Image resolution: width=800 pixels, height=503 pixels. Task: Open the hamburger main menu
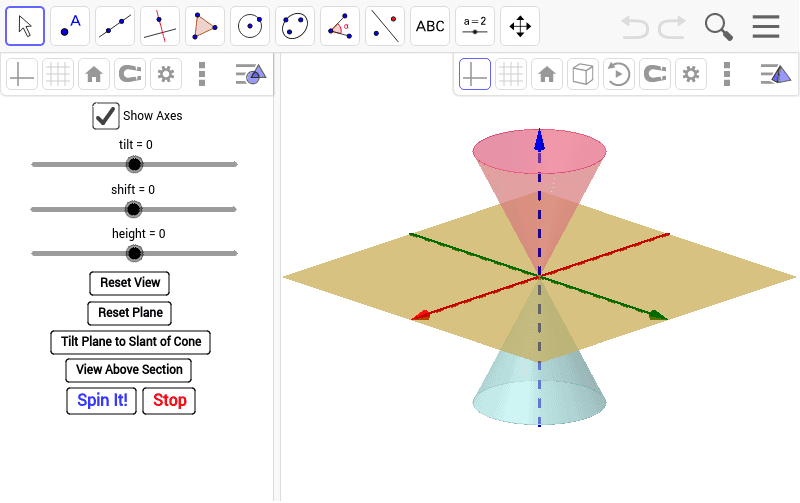(x=766, y=27)
